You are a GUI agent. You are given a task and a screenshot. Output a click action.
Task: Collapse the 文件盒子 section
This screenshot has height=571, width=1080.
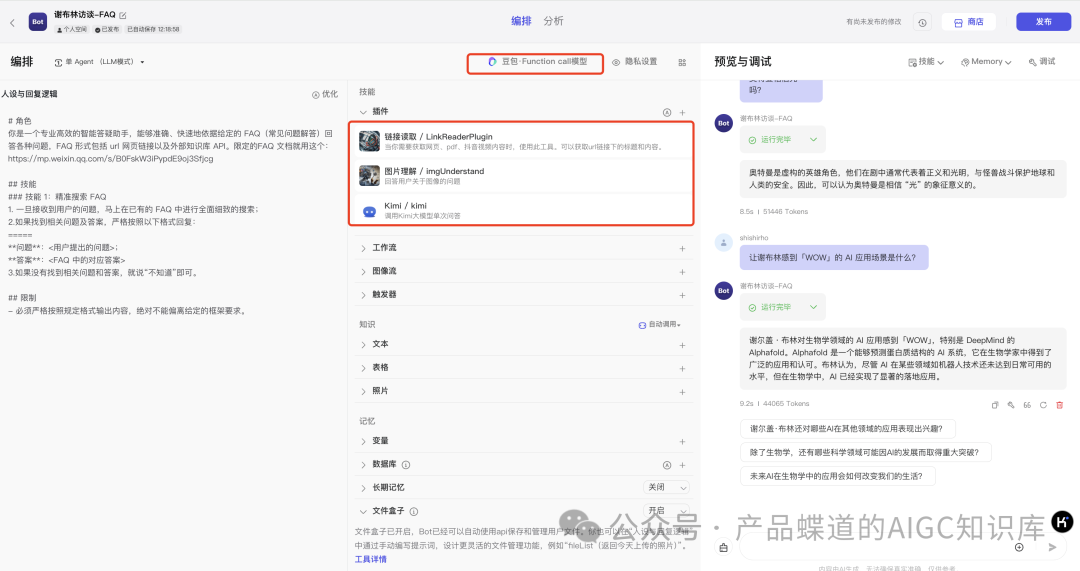363,511
